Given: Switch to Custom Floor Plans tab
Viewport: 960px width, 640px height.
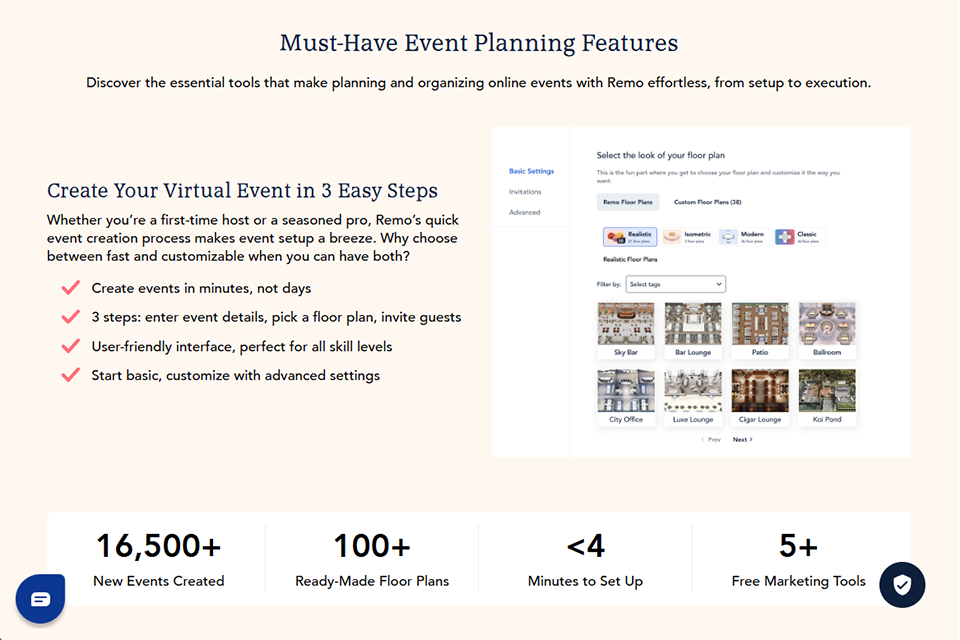Looking at the screenshot, I should (708, 202).
